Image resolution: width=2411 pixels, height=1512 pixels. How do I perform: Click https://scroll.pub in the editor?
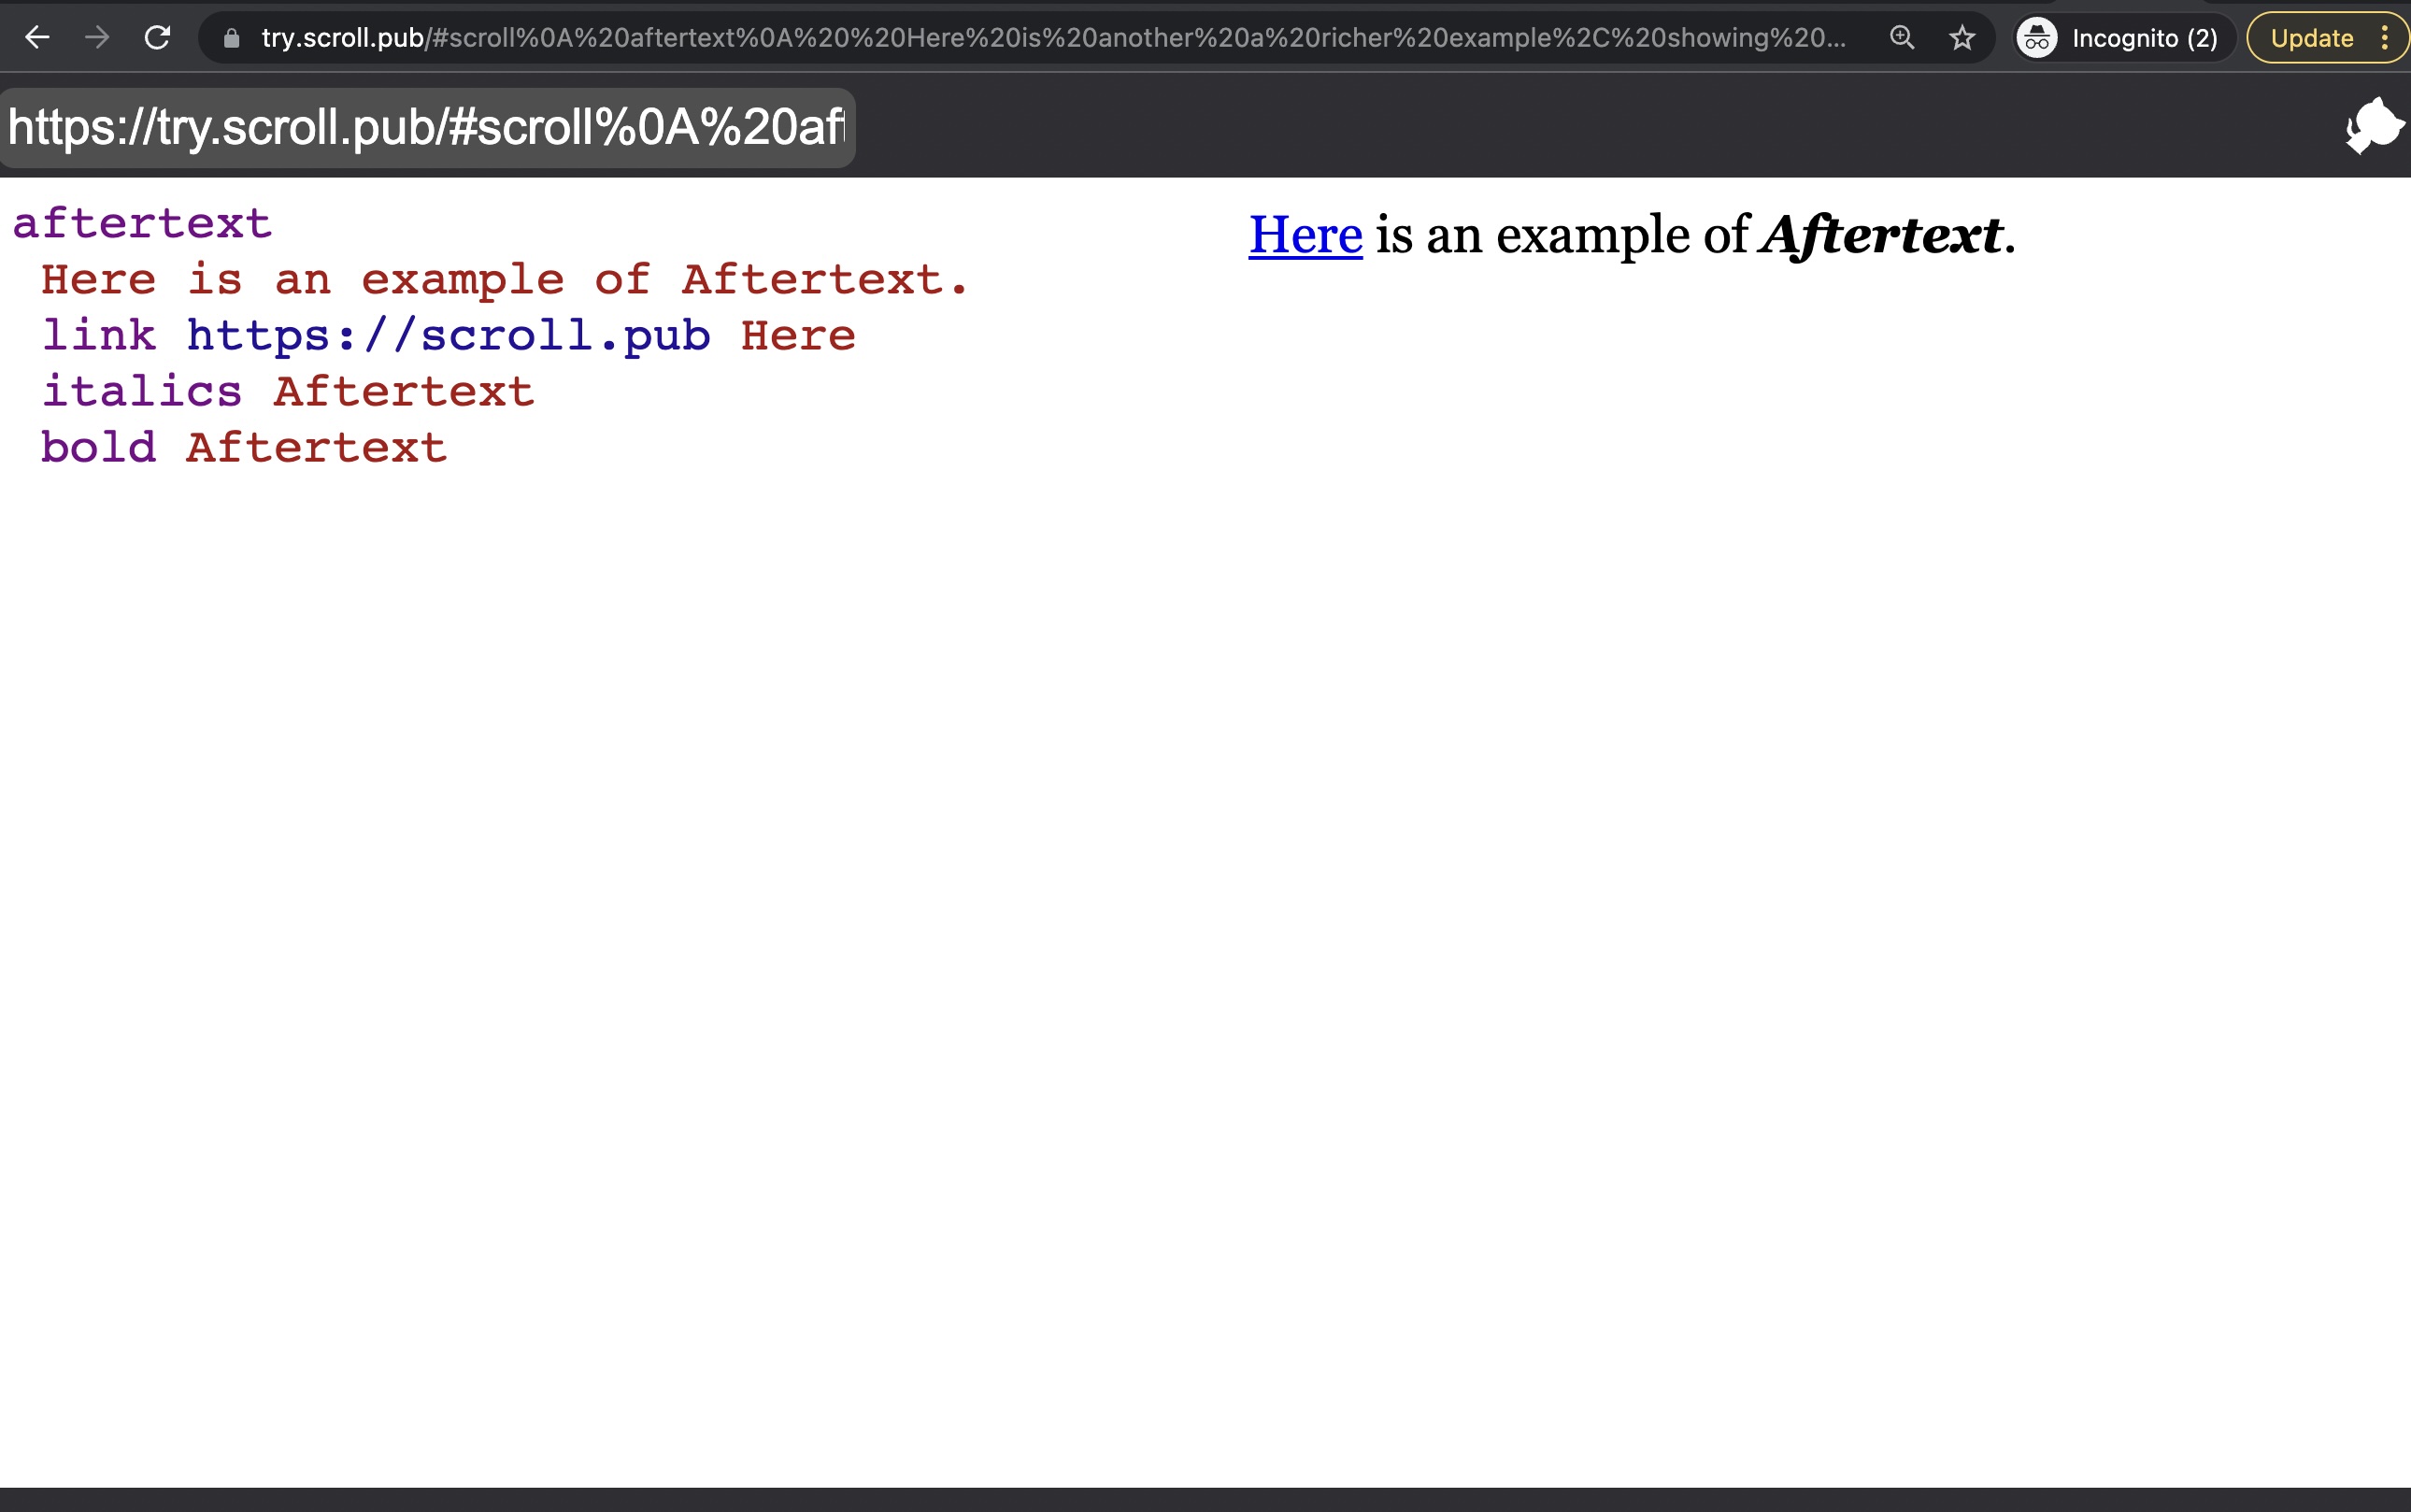tap(448, 335)
